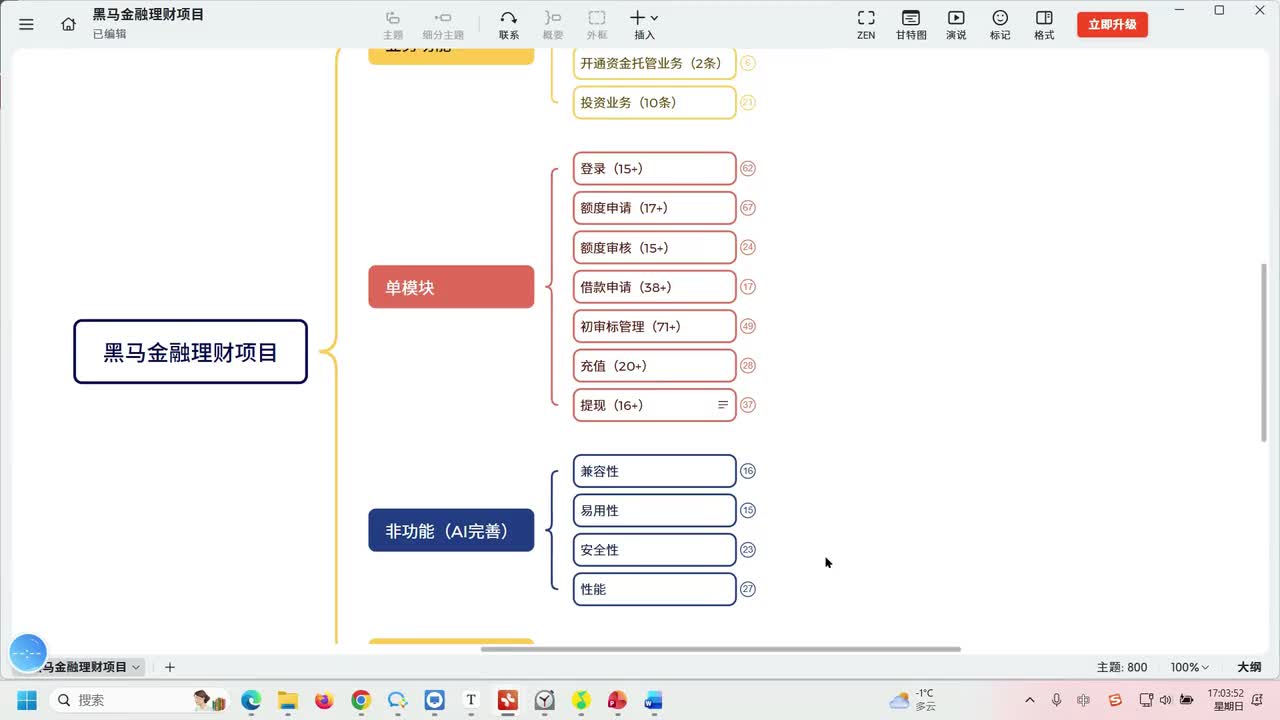Open File Explorer from the taskbar
Viewport: 1280px width, 720px height.
point(288,700)
